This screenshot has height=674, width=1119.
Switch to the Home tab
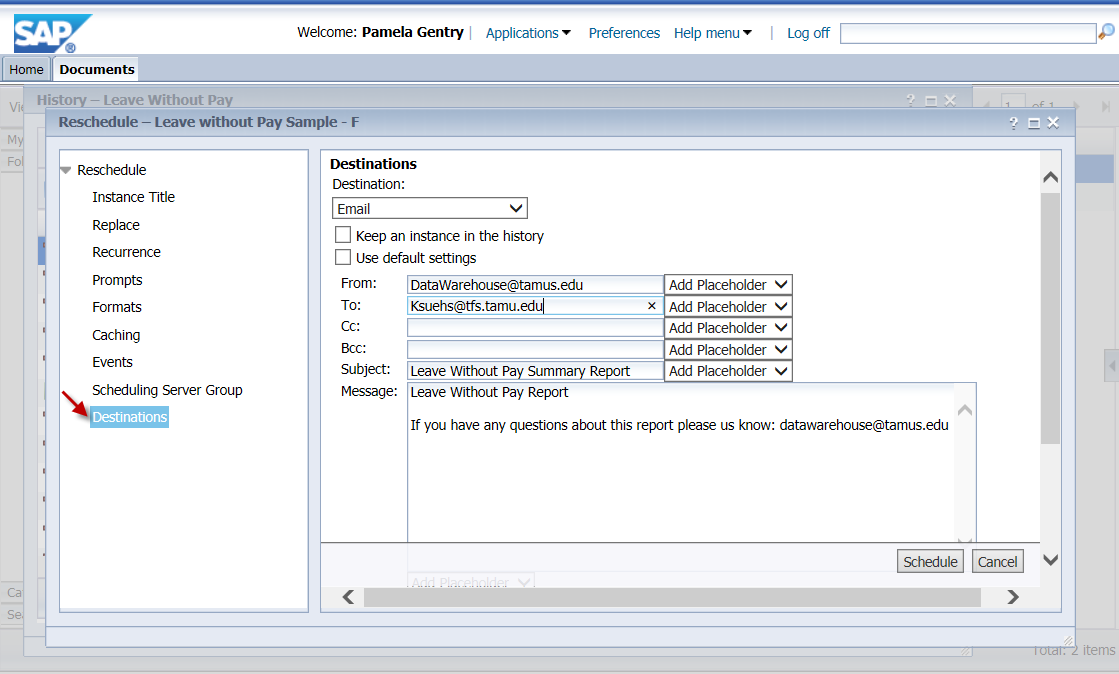click(26, 69)
